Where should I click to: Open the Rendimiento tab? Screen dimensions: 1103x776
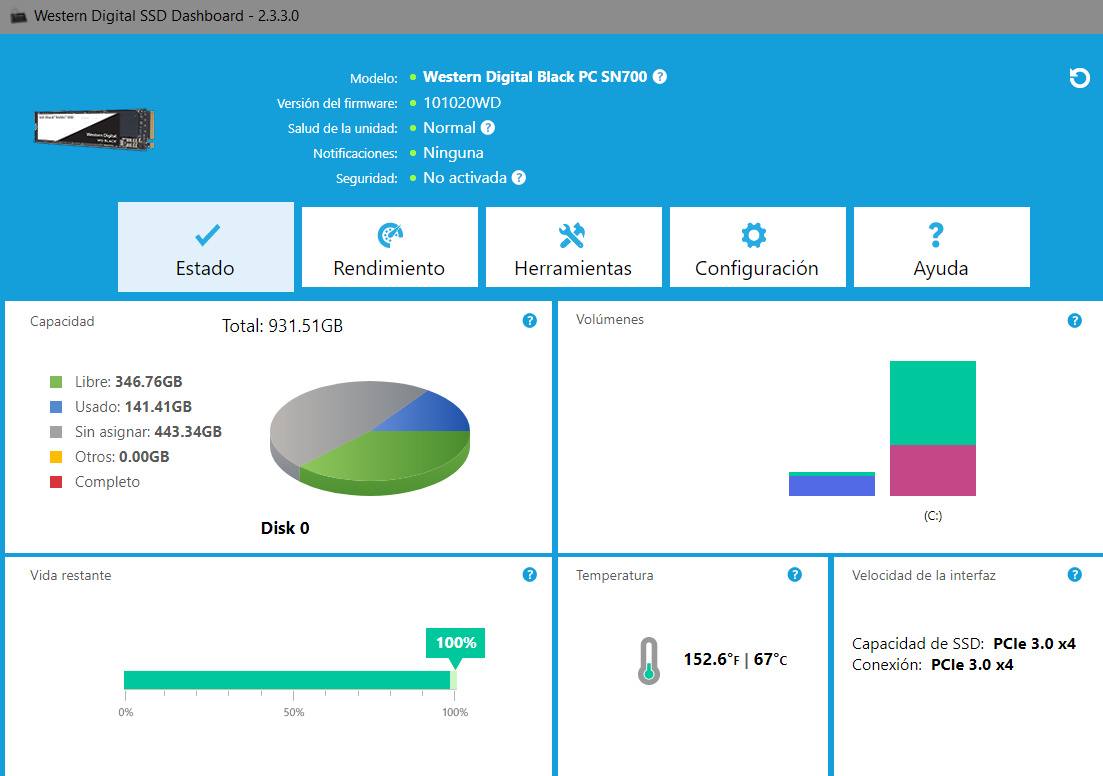389,248
